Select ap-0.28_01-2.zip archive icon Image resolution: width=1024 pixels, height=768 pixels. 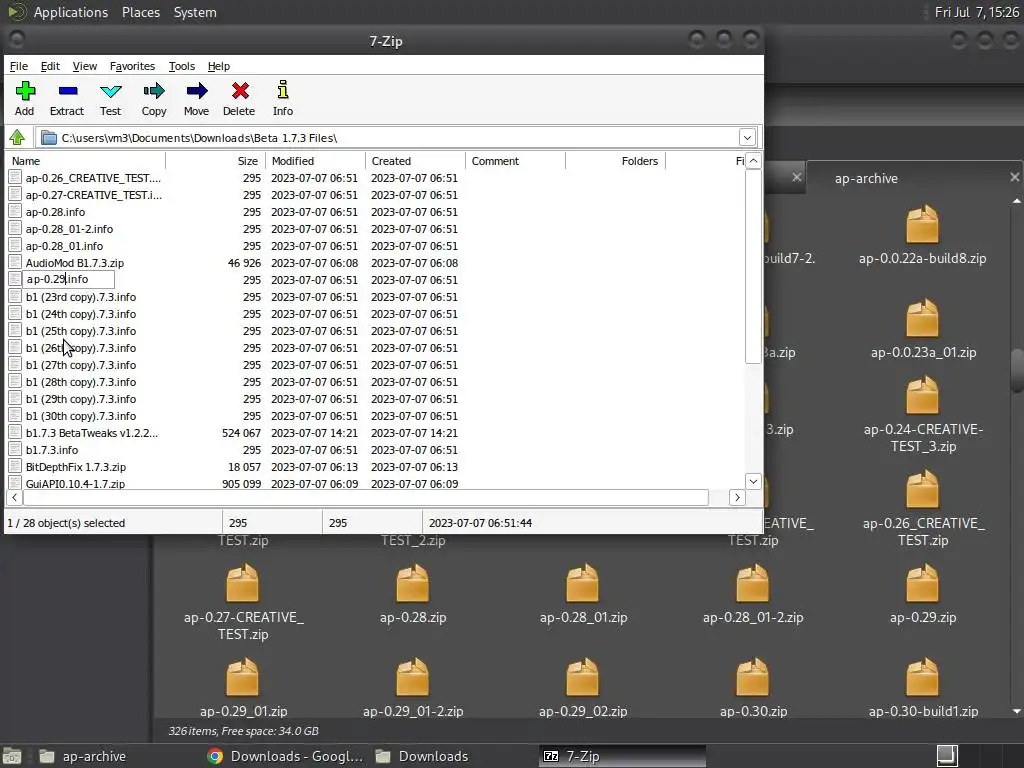752,584
